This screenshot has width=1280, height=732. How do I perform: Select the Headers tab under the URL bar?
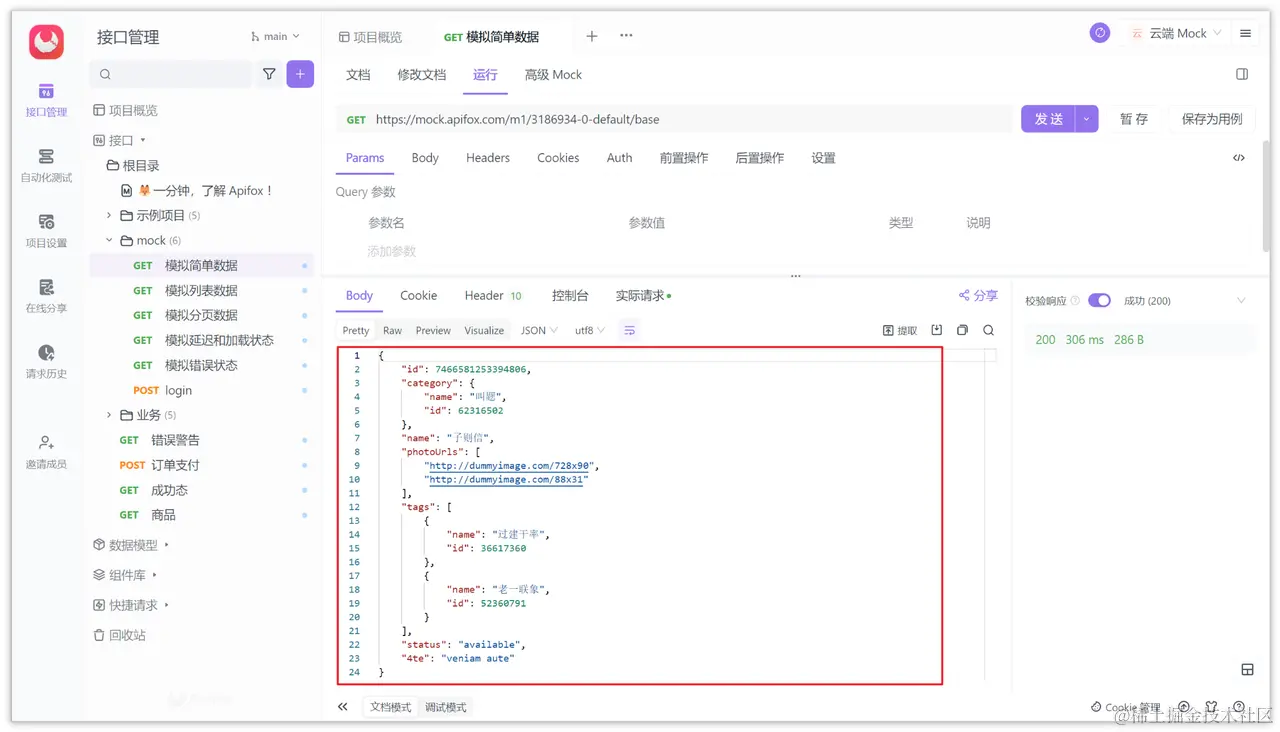pos(487,157)
